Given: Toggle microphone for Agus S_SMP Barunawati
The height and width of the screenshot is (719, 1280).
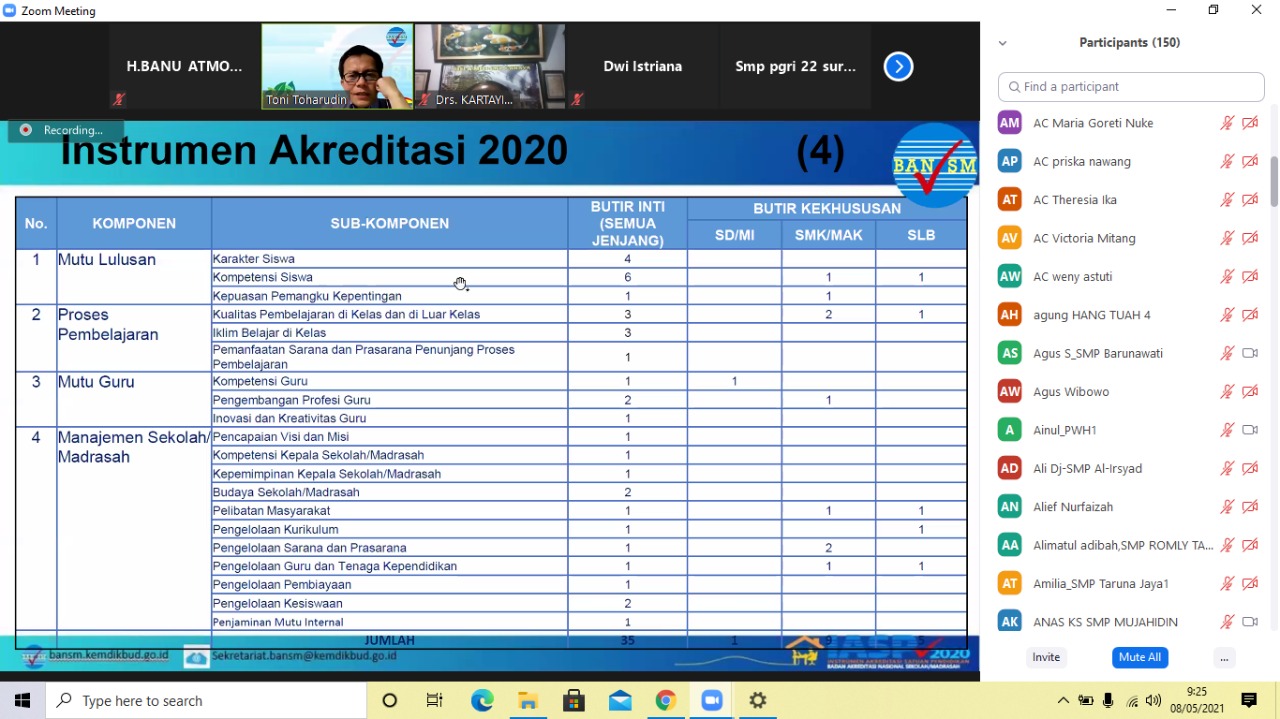Looking at the screenshot, I should (x=1227, y=353).
